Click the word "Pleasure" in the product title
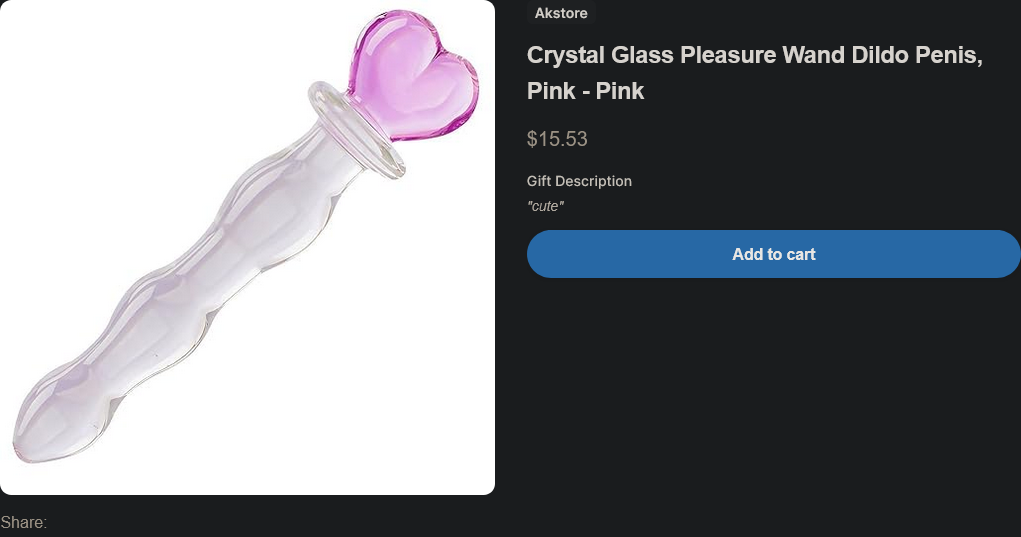This screenshot has height=537, width=1021. pyautogui.click(x=729, y=55)
